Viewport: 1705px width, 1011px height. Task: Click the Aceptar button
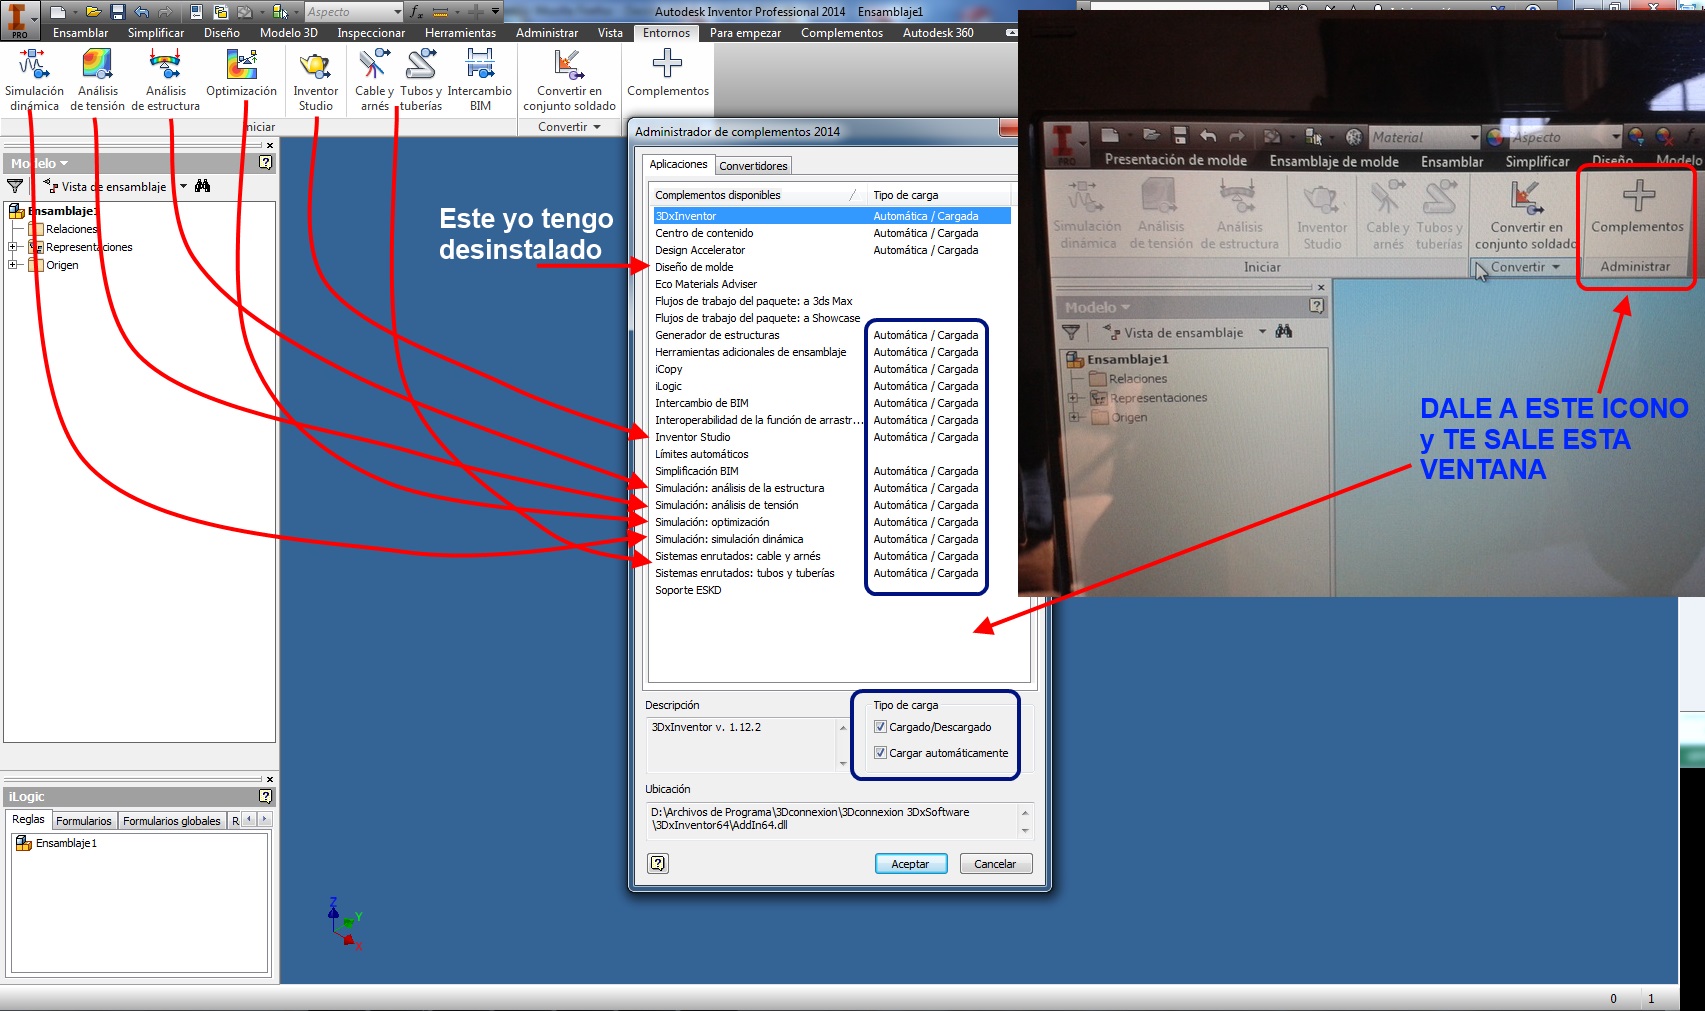coord(910,863)
